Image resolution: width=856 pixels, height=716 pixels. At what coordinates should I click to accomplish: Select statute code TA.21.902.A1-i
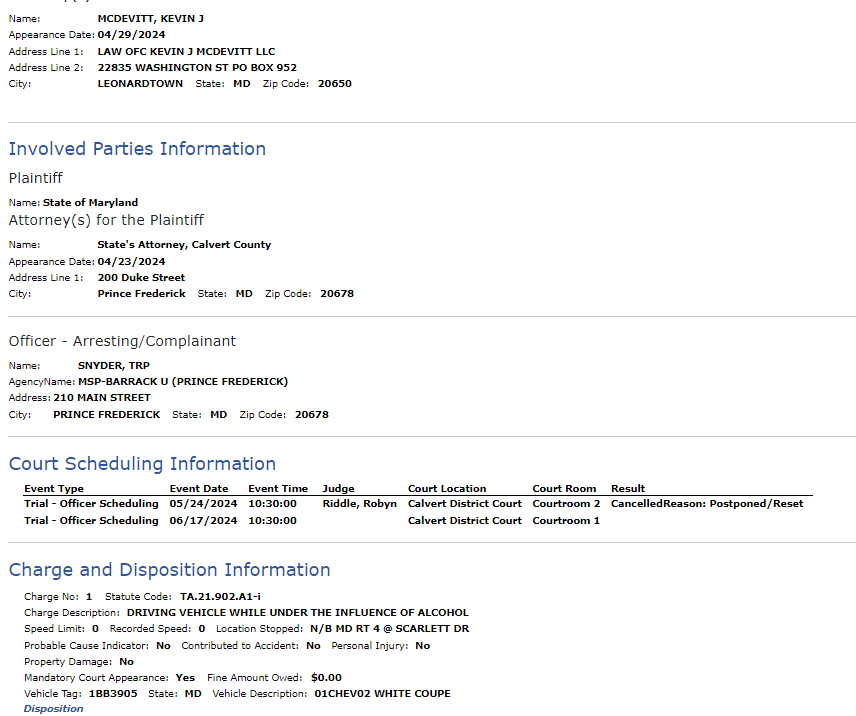point(221,596)
